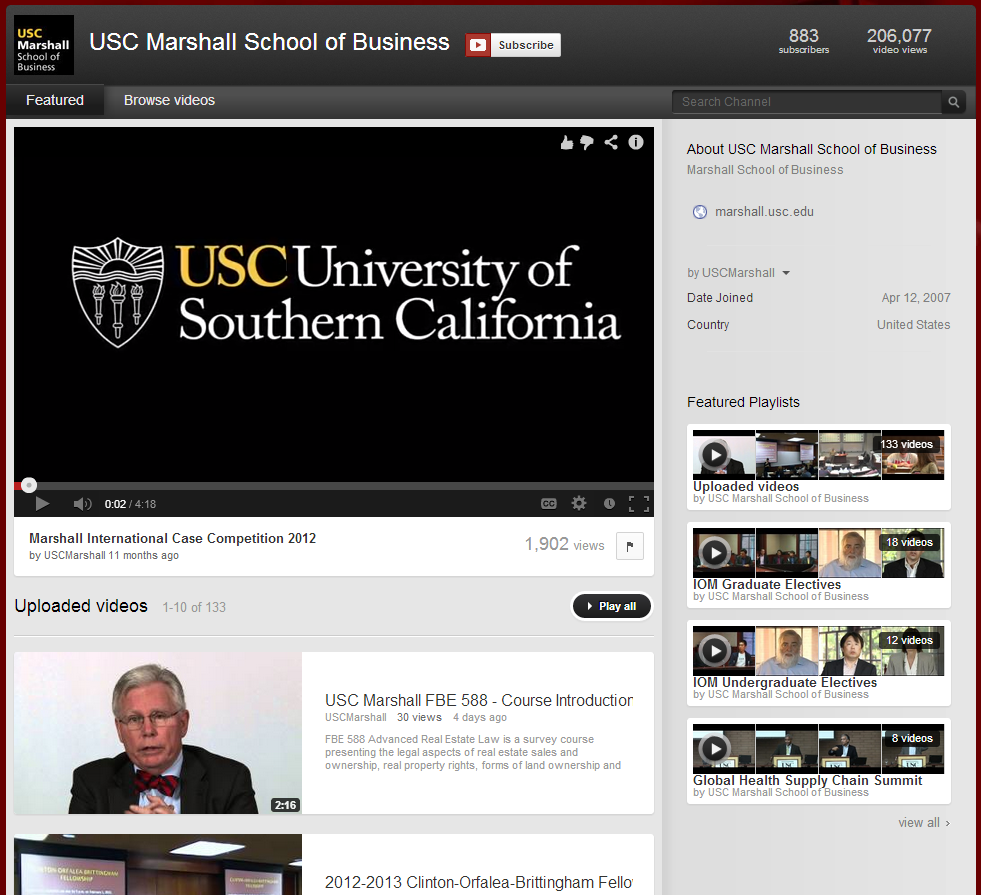
Task: Toggle the Watch Later clock icon
Action: [x=609, y=504]
